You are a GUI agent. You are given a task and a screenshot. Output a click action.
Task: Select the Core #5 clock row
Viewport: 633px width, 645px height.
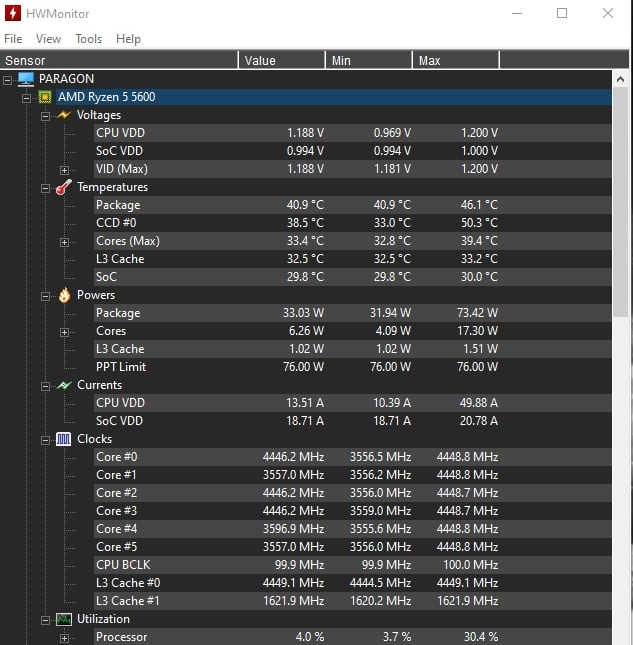click(352, 547)
